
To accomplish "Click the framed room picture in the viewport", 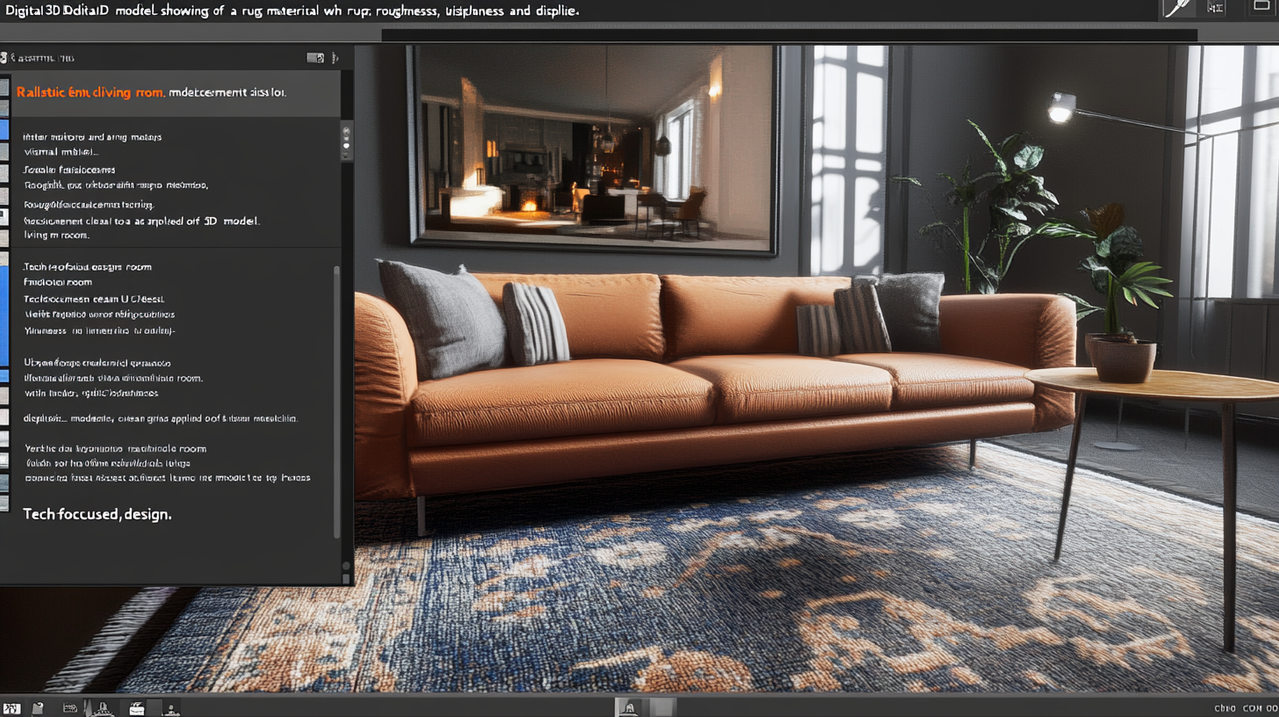I will tap(594, 149).
